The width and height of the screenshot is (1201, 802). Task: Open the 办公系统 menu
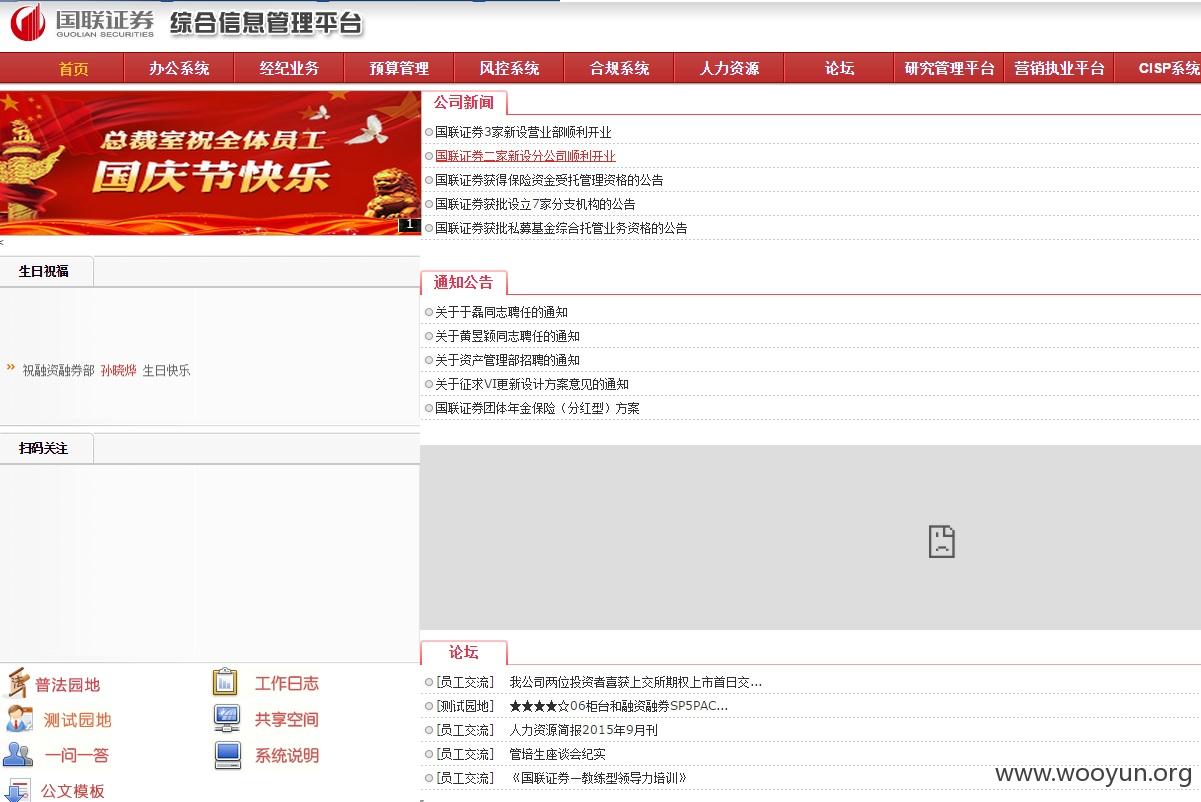point(179,69)
